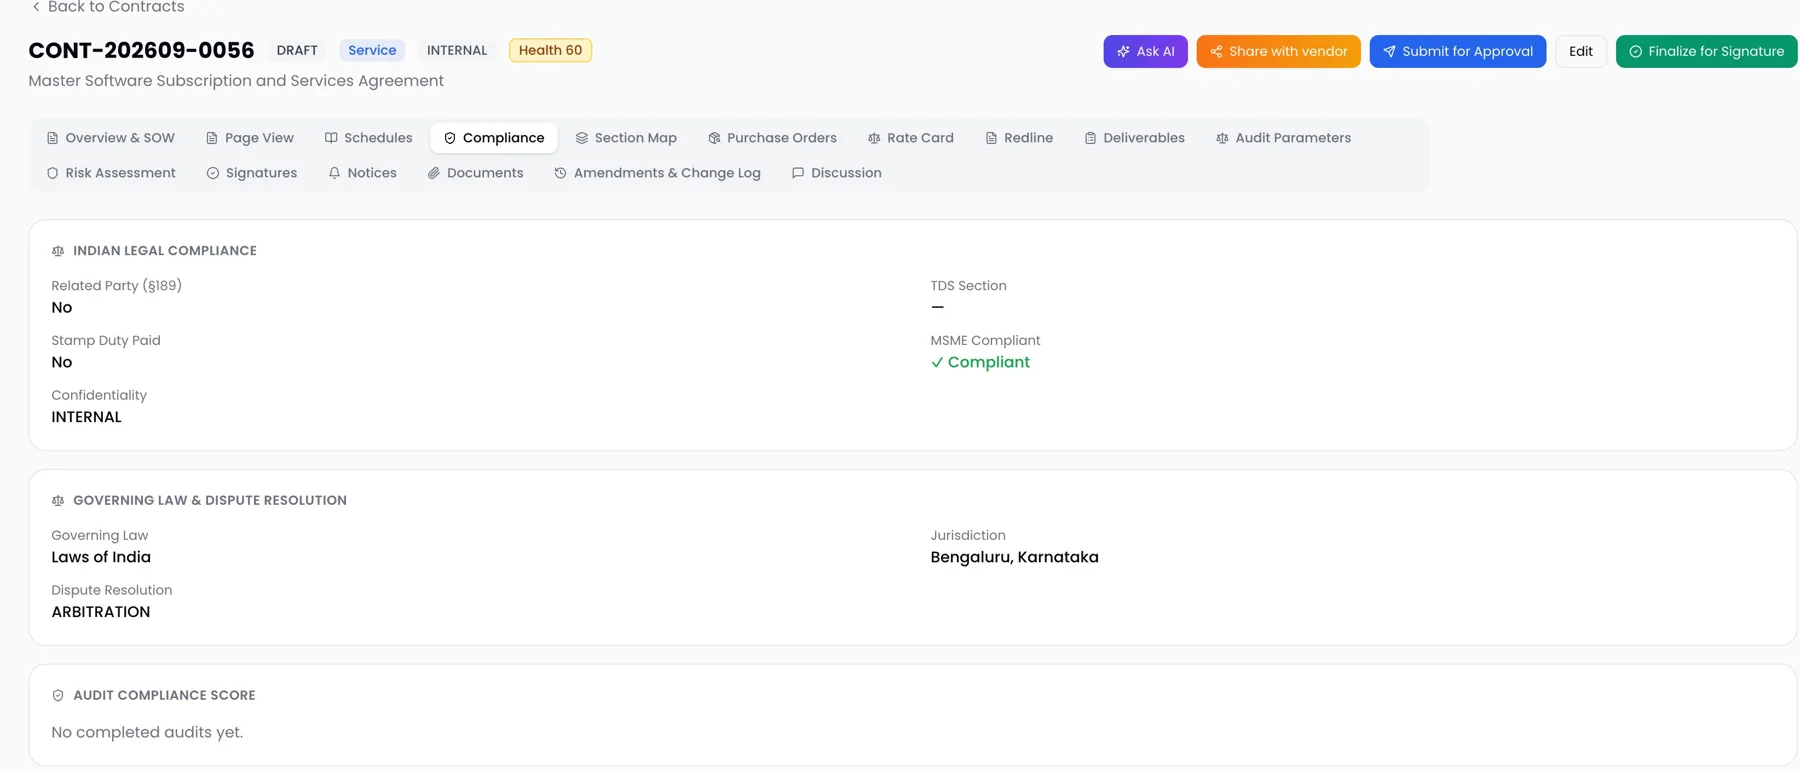Viewport: 1800px width, 772px height.
Task: Click the Bengaluru, Karnataka jurisdiction value
Action: (1014, 557)
